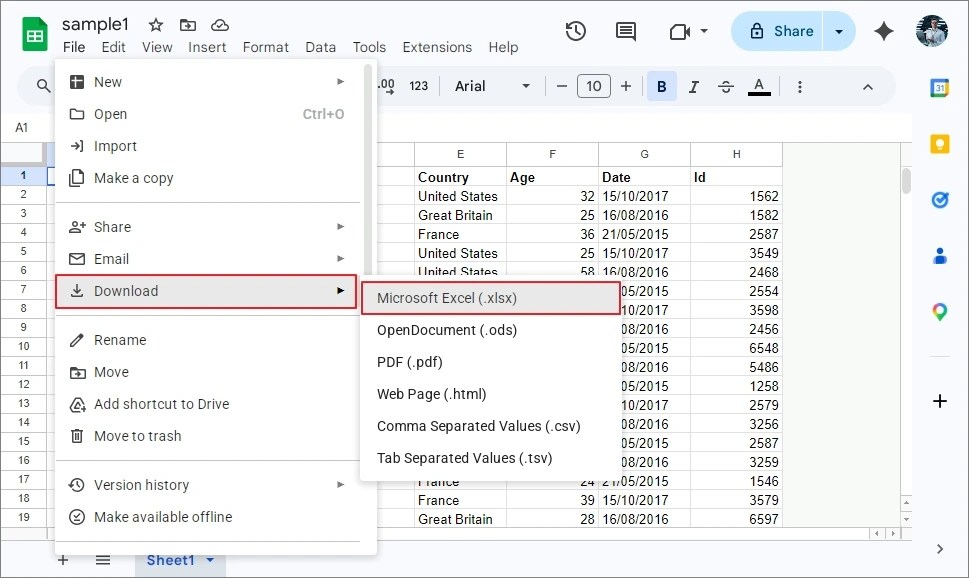Toggle italic formatting

point(694,87)
